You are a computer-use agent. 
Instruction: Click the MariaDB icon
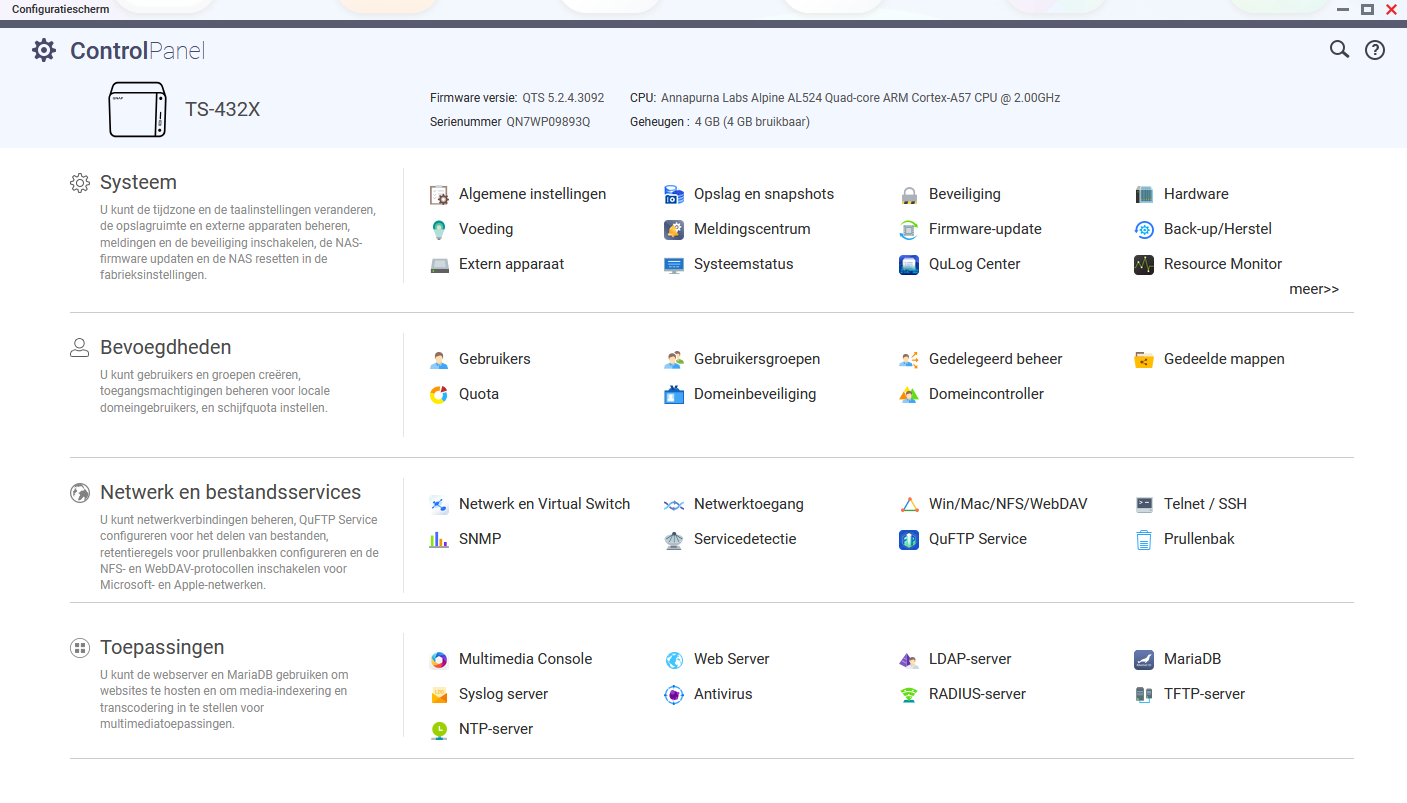1144,659
